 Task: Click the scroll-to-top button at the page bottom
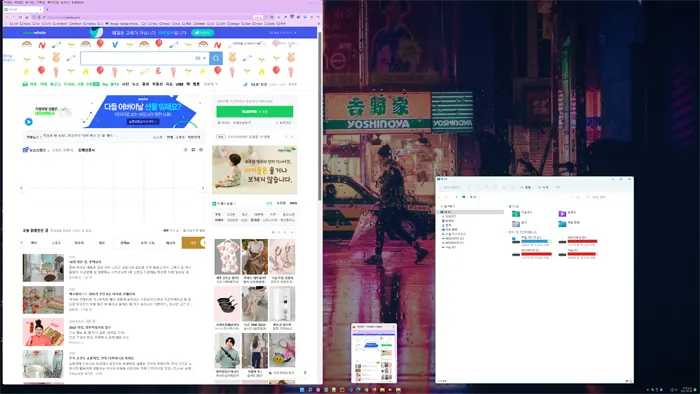click(x=305, y=373)
